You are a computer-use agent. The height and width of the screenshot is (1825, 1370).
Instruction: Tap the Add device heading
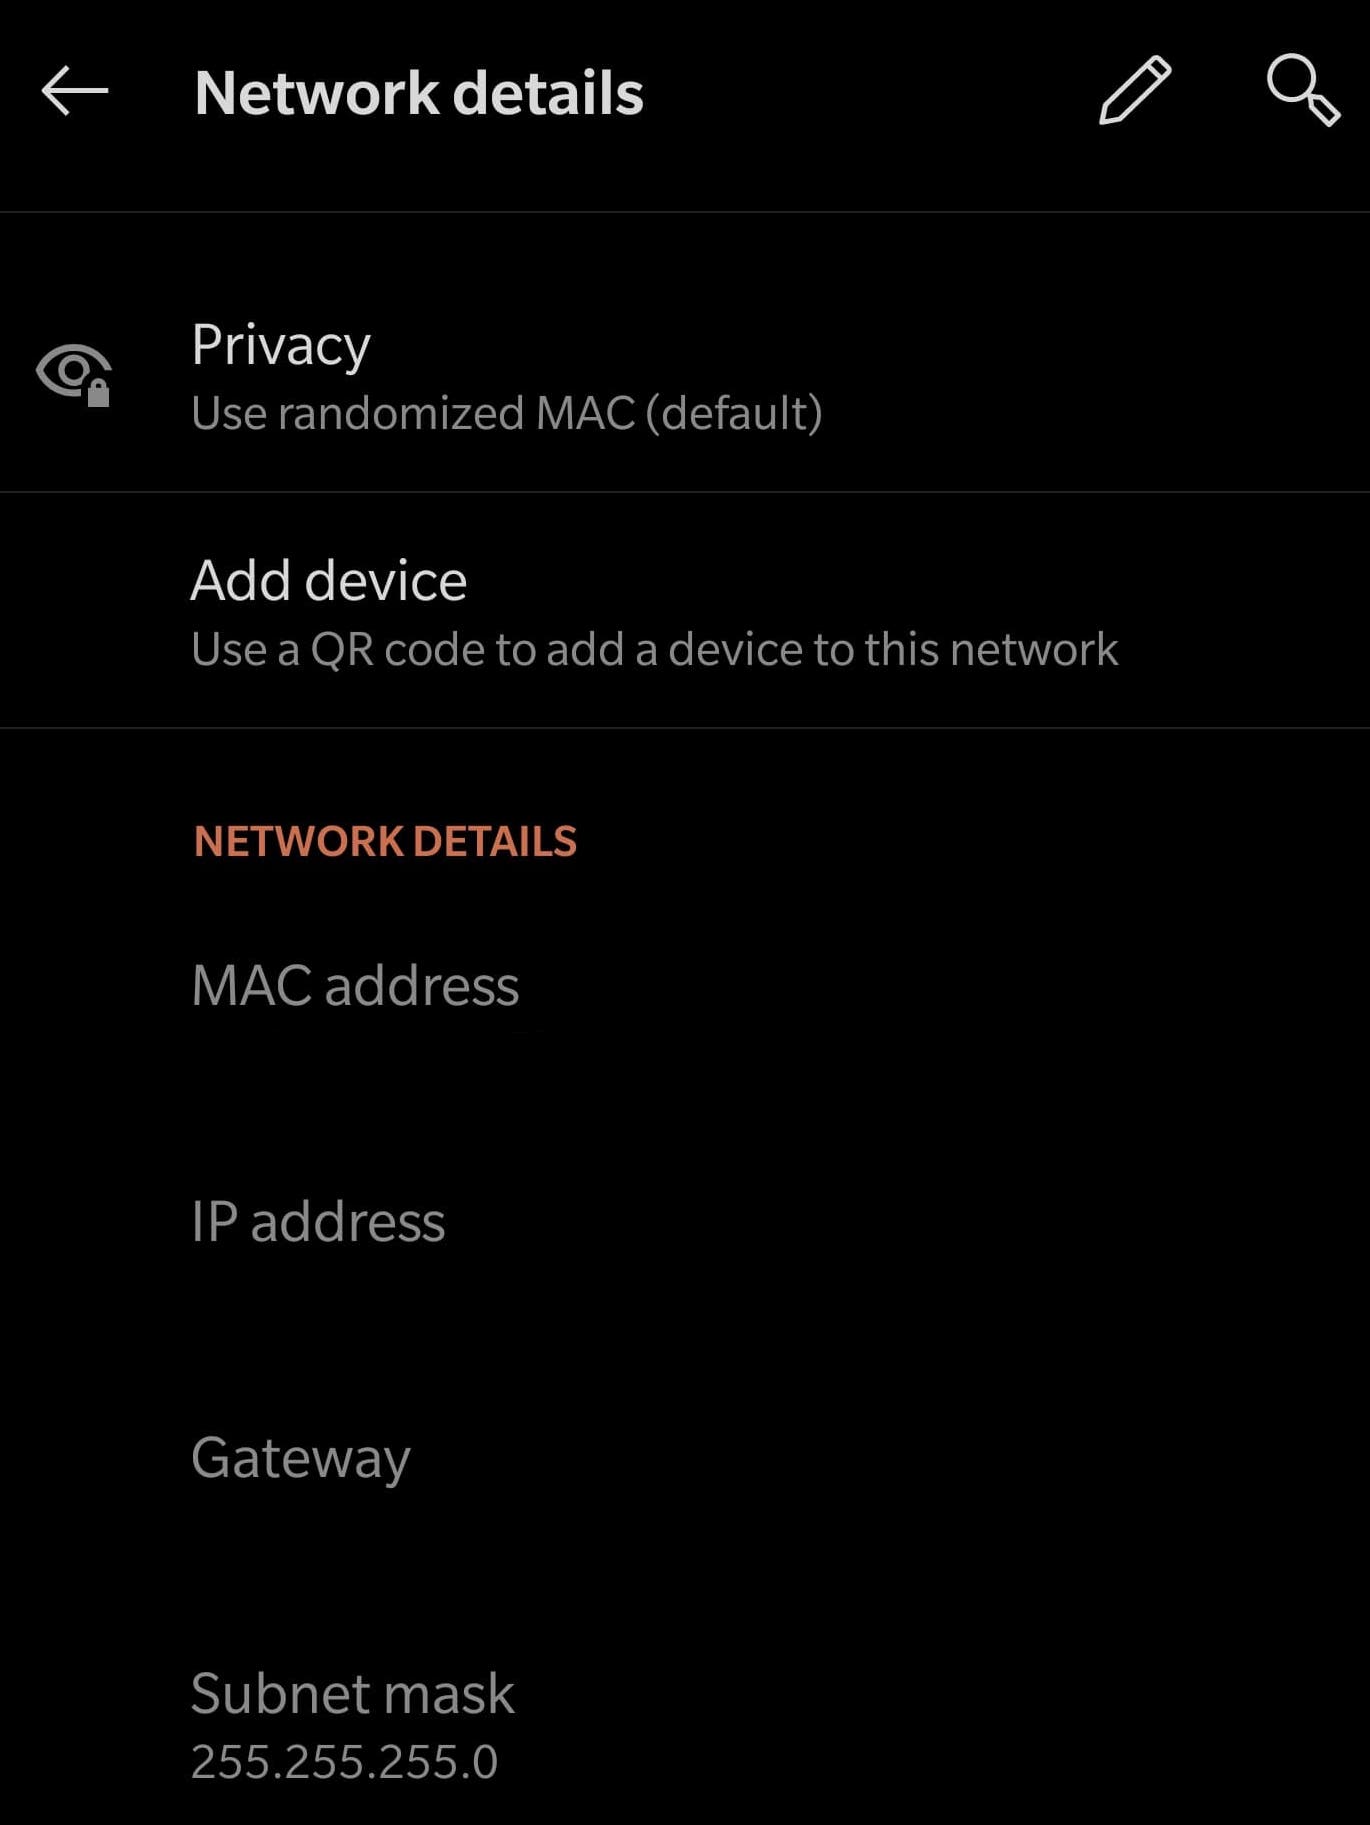coord(328,580)
